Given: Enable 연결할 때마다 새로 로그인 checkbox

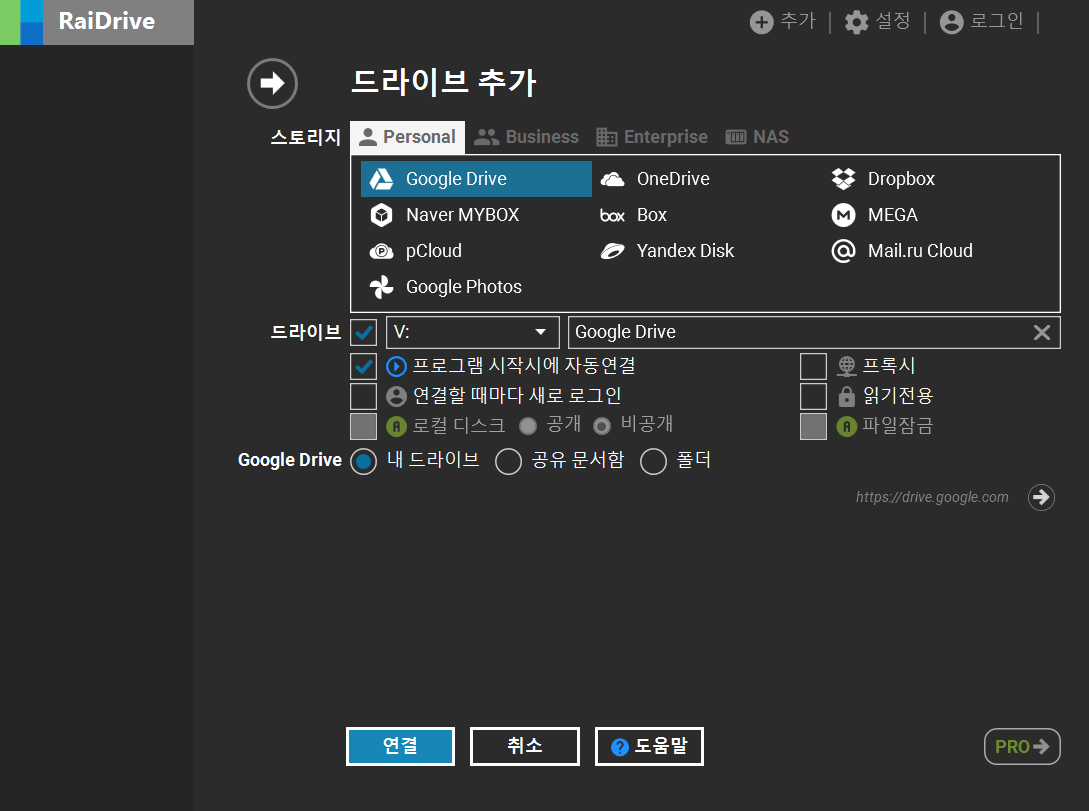Looking at the screenshot, I should (363, 396).
